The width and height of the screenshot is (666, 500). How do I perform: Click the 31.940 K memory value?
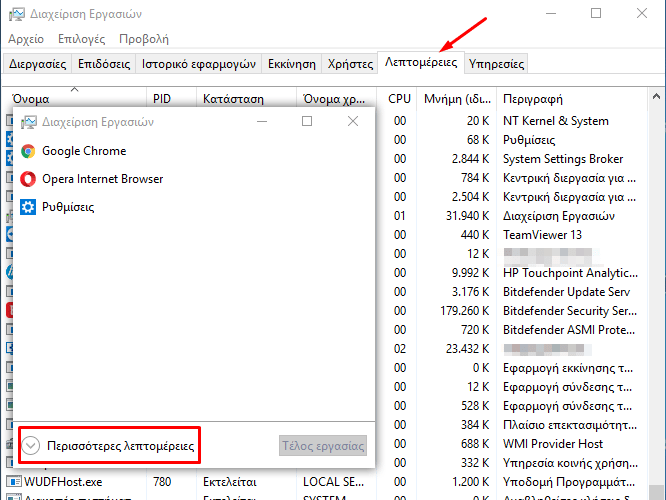click(x=467, y=216)
